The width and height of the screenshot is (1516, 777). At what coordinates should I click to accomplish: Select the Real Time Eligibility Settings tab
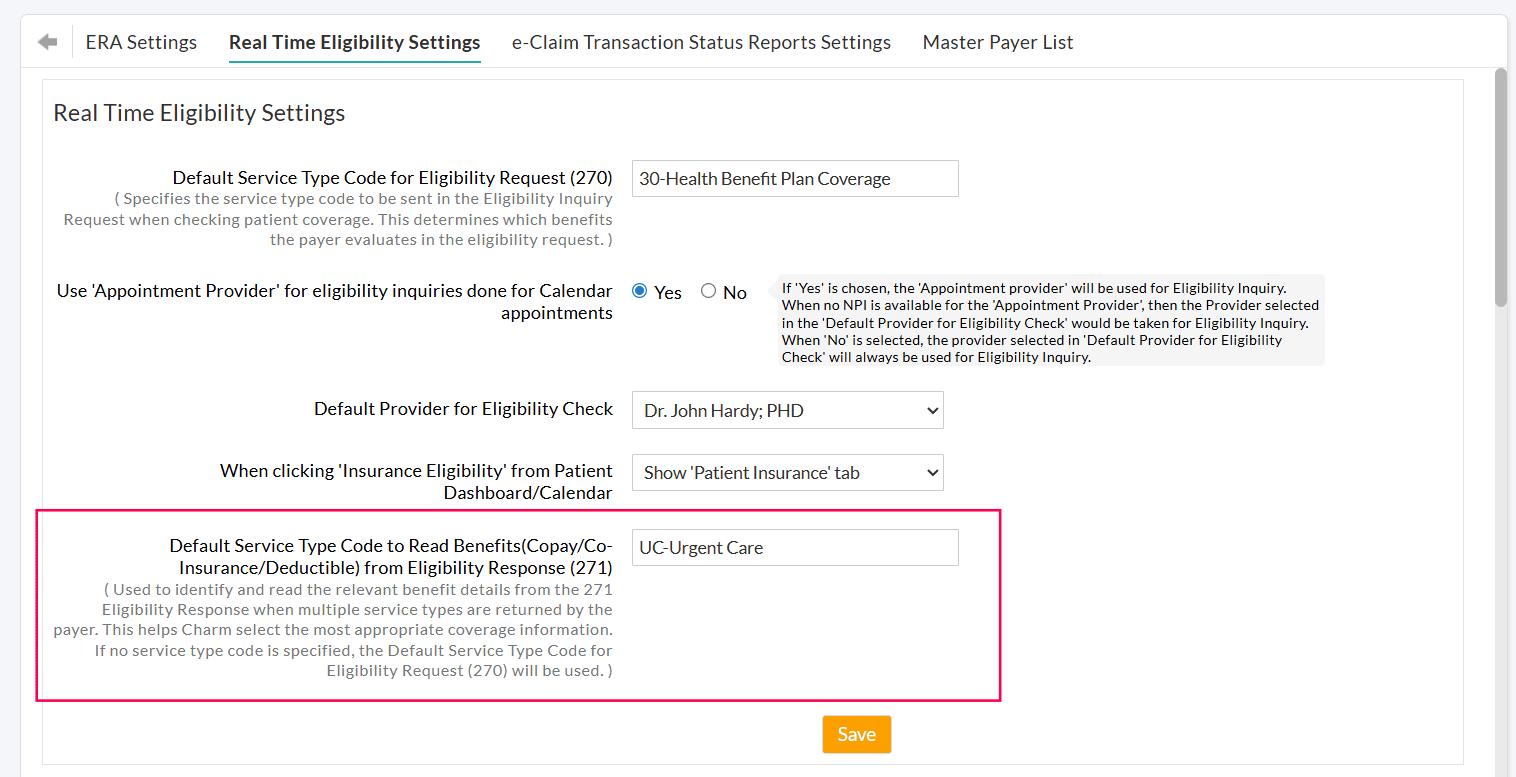coord(354,42)
